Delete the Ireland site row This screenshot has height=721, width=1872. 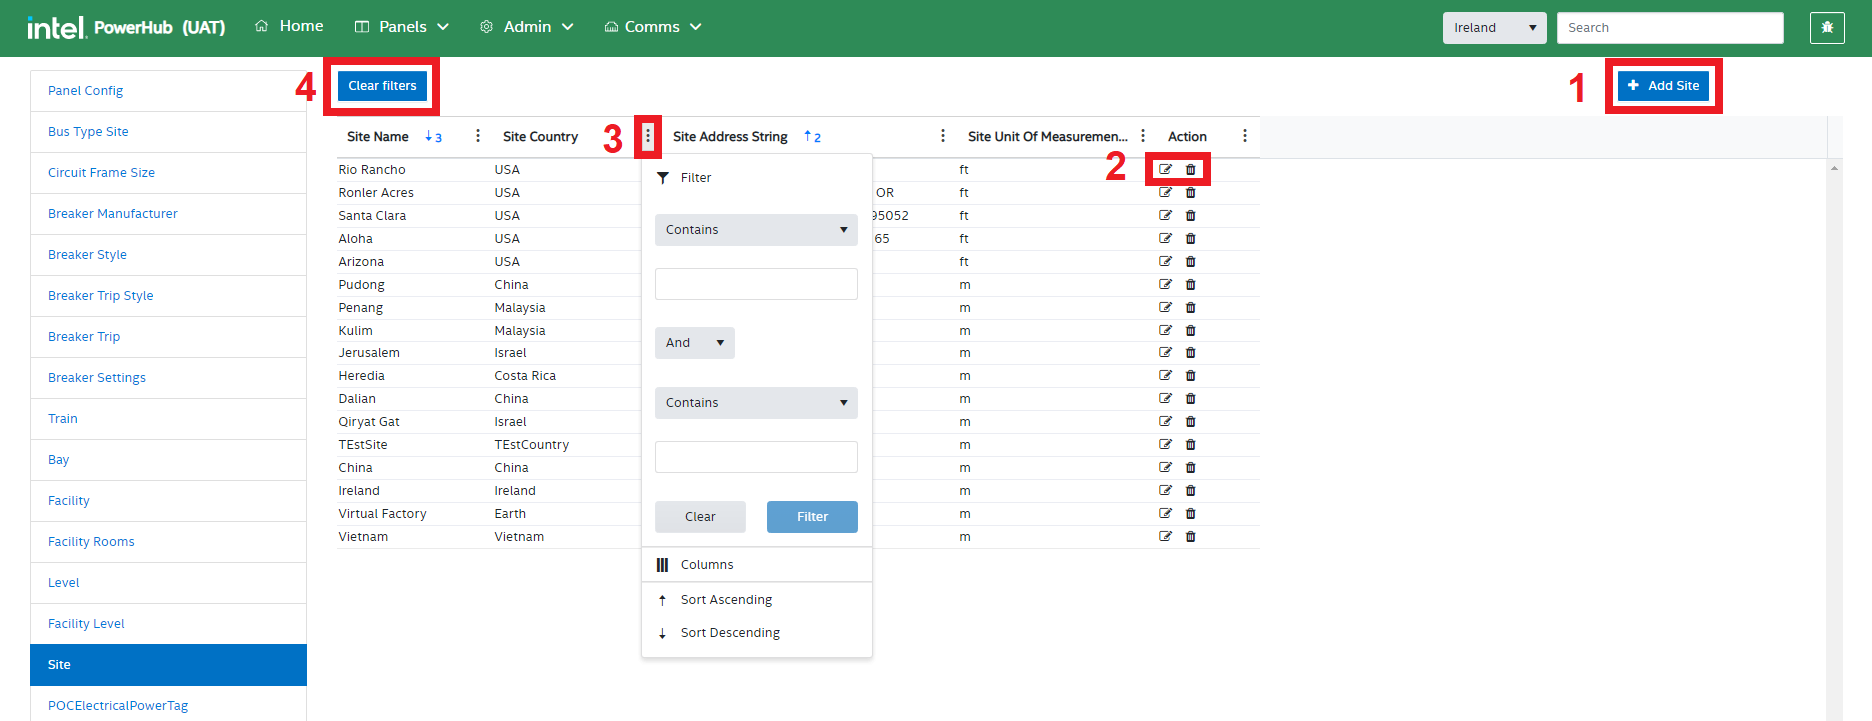coord(1190,491)
